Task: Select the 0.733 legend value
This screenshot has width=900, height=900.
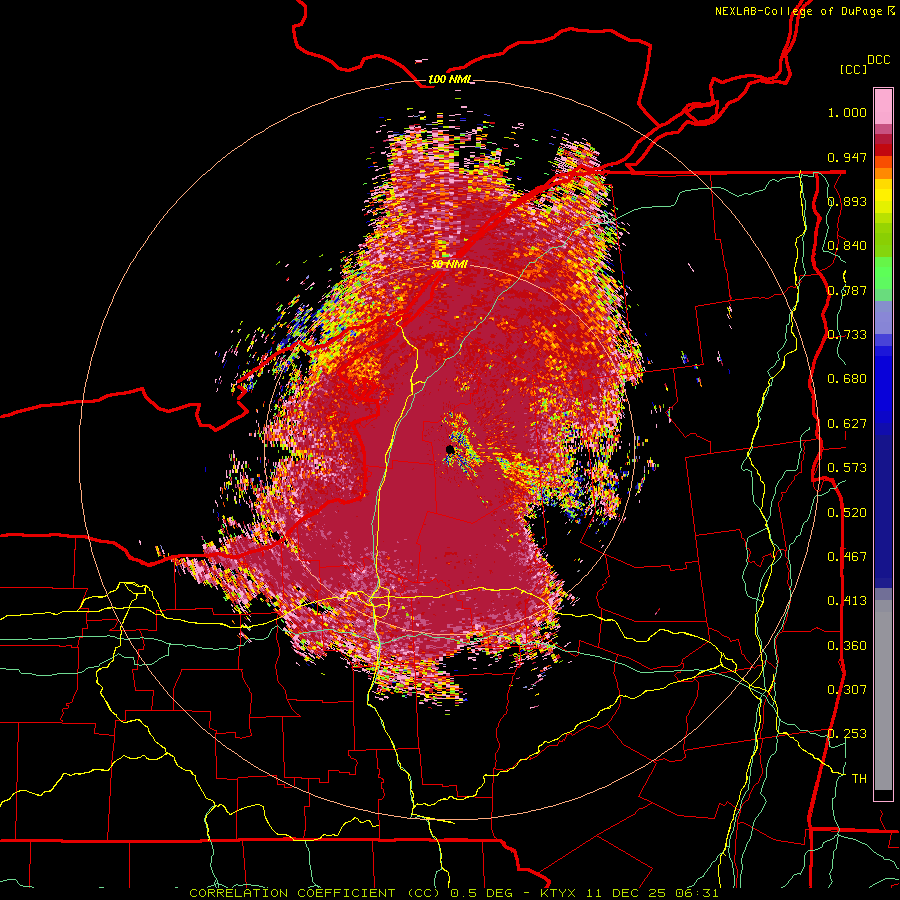Action: (847, 335)
